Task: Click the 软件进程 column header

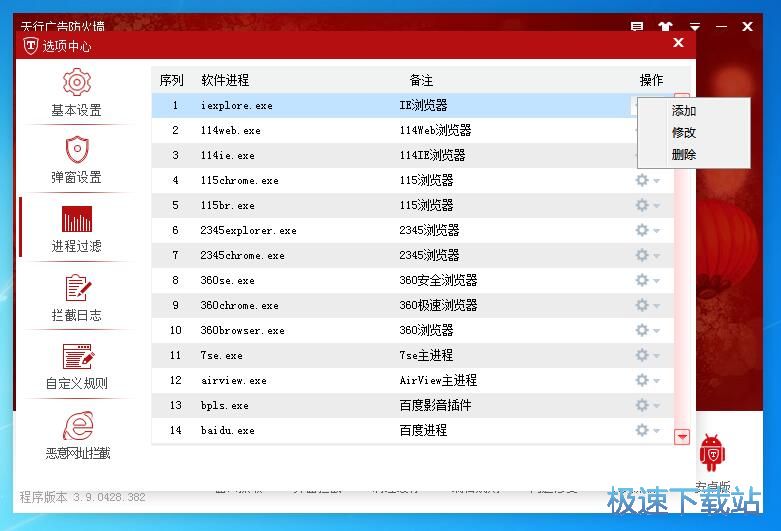Action: pos(225,80)
